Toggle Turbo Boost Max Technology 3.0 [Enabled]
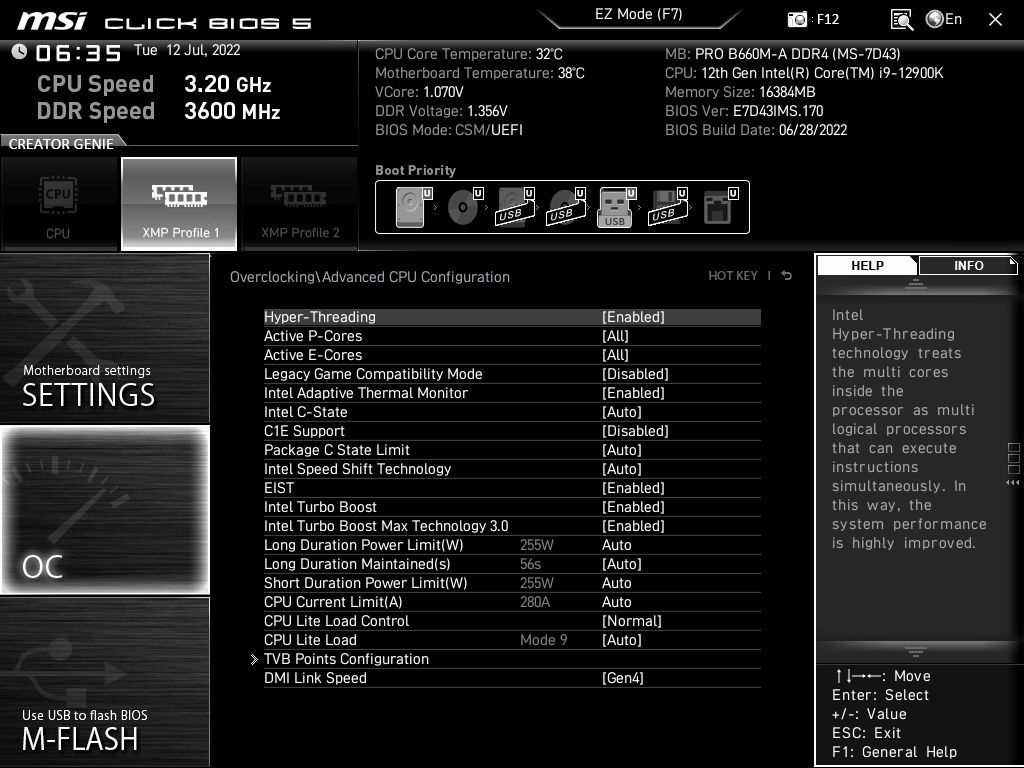The image size is (1024, 768). click(633, 525)
